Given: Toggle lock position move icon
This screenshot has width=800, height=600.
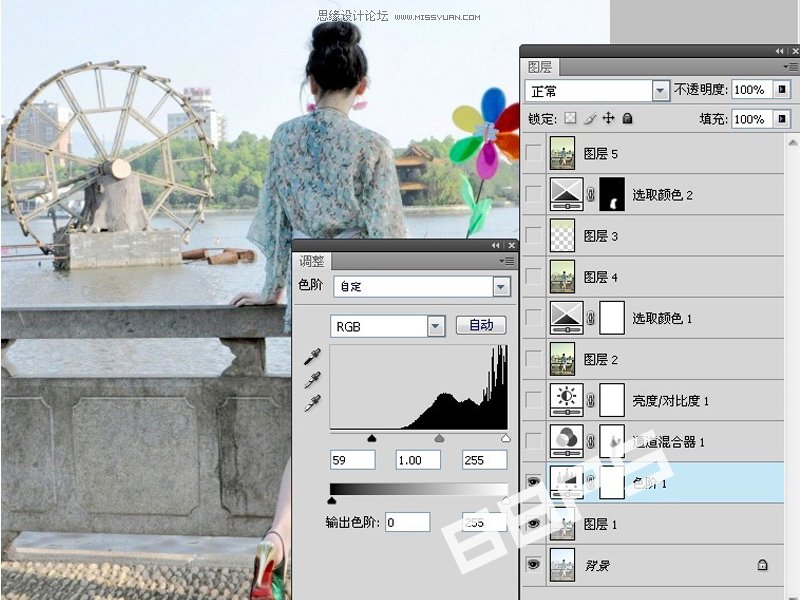Looking at the screenshot, I should tap(608, 118).
